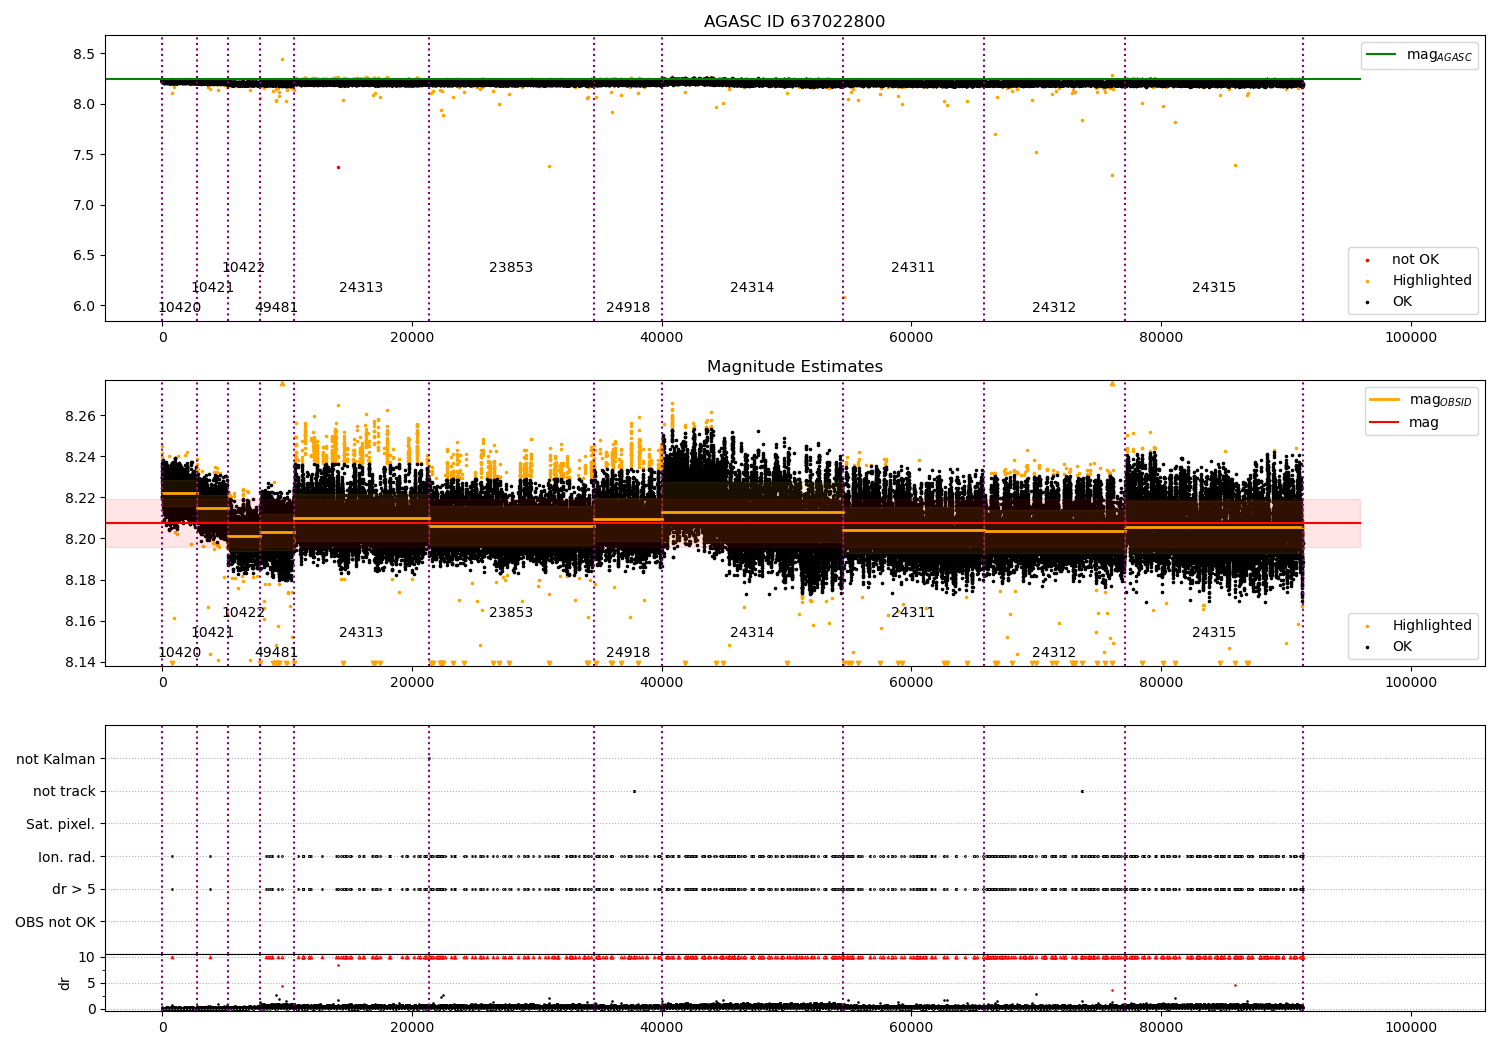Screen dimensions: 1500x1050
Task: Select the 'dr > 5' row label
Action: (x=74, y=890)
